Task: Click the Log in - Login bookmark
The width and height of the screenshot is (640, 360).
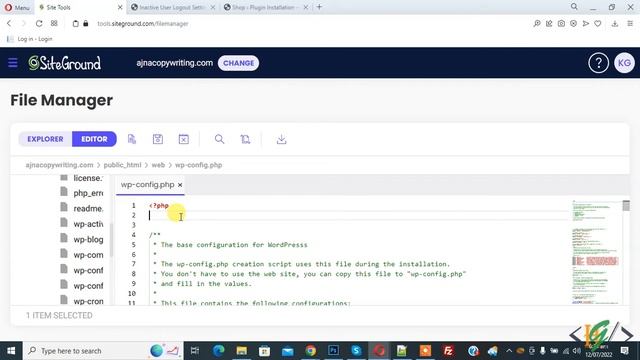Action: (x=30, y=39)
